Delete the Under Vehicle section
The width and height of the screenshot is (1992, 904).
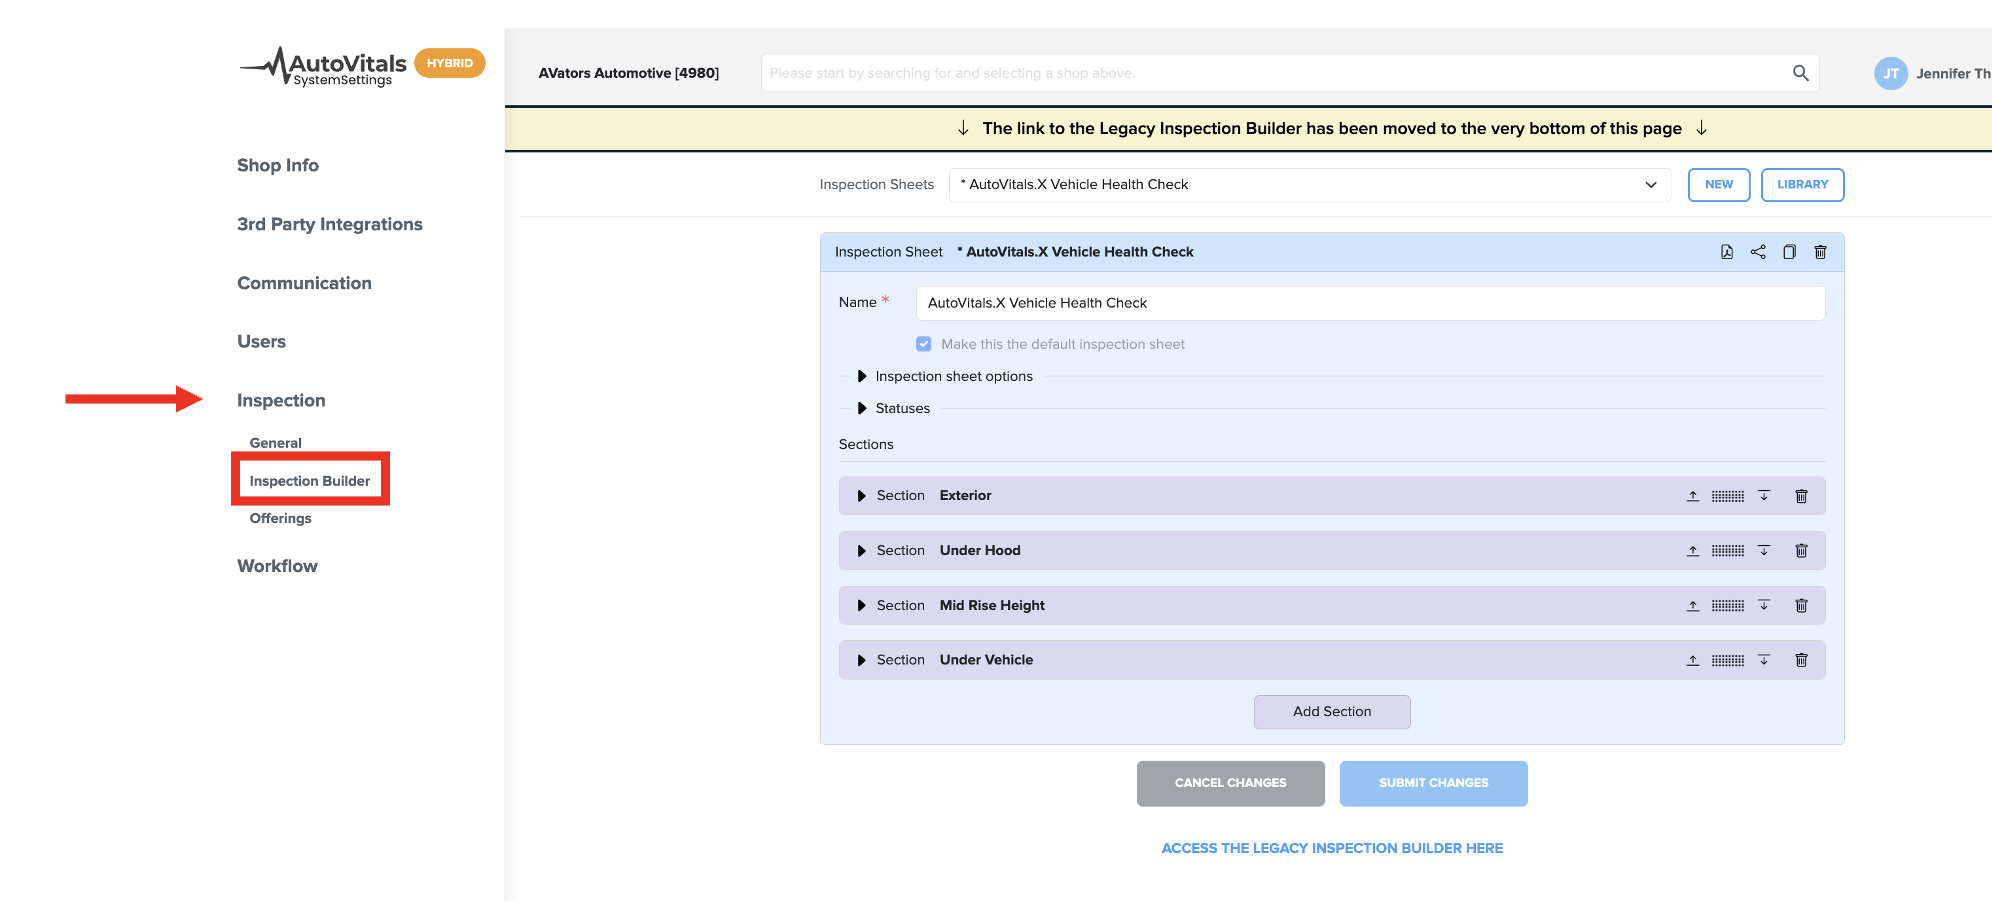coord(1801,660)
